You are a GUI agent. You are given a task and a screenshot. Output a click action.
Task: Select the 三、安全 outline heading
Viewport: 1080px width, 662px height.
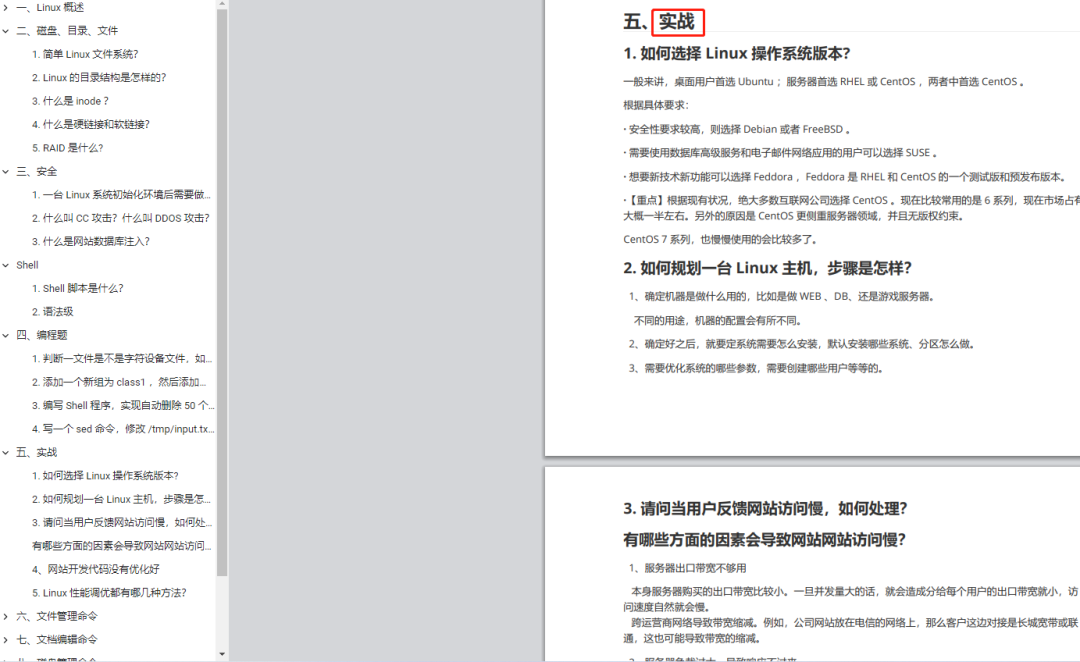37,172
